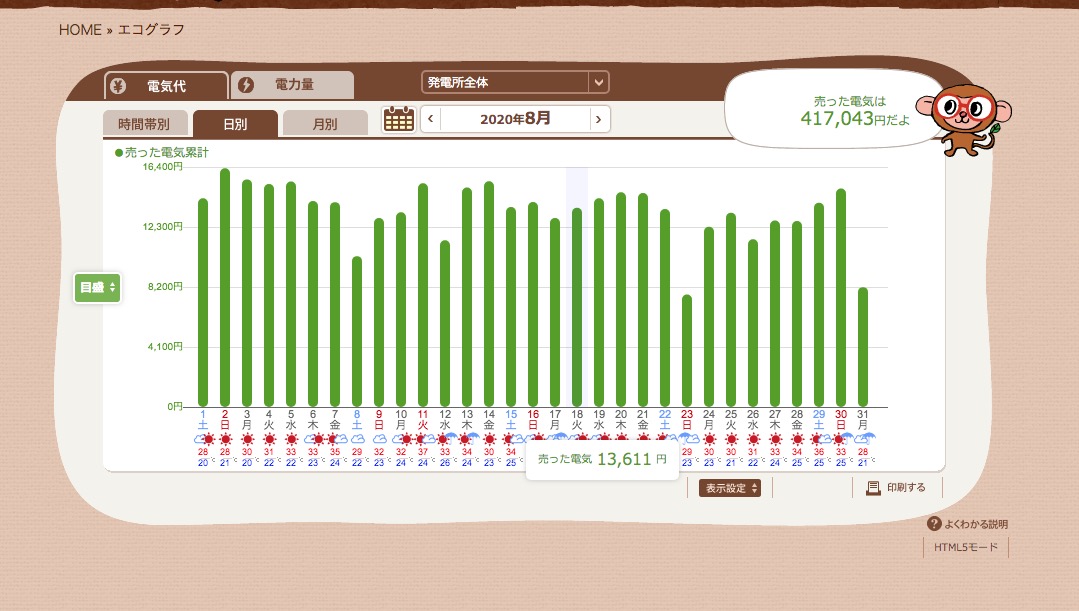The image size is (1079, 611).
Task: Click the green bar for August 12
Action: point(445,323)
